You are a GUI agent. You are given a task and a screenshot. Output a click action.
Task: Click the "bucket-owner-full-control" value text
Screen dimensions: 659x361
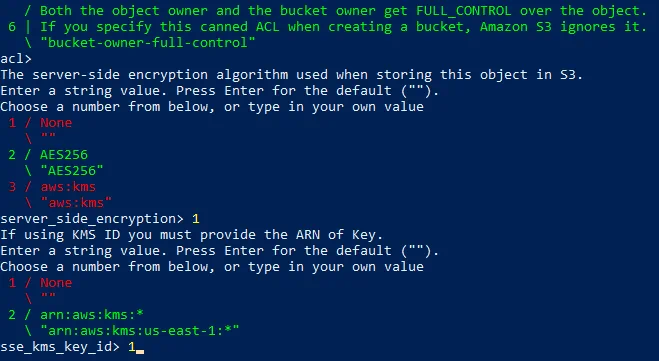coord(148,43)
